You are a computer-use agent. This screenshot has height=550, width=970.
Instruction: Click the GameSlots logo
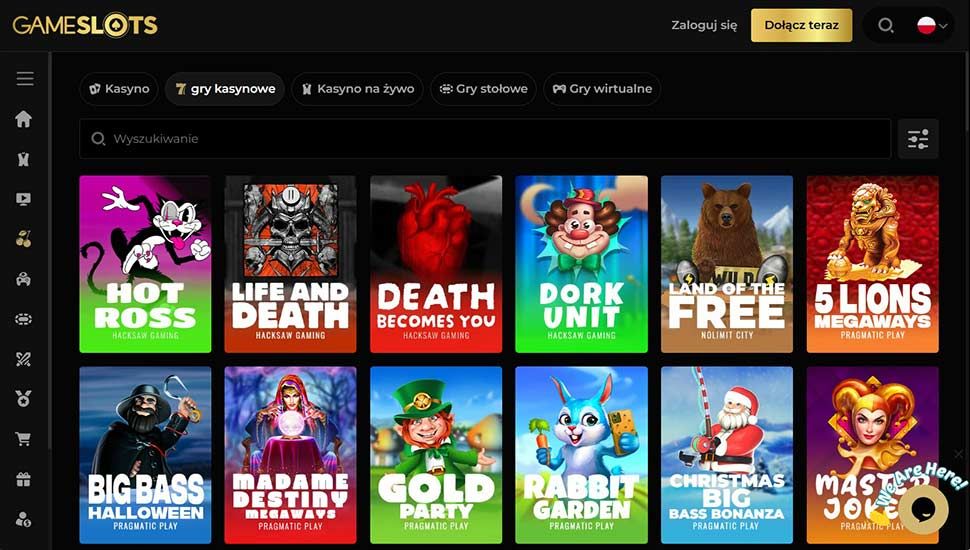point(85,25)
